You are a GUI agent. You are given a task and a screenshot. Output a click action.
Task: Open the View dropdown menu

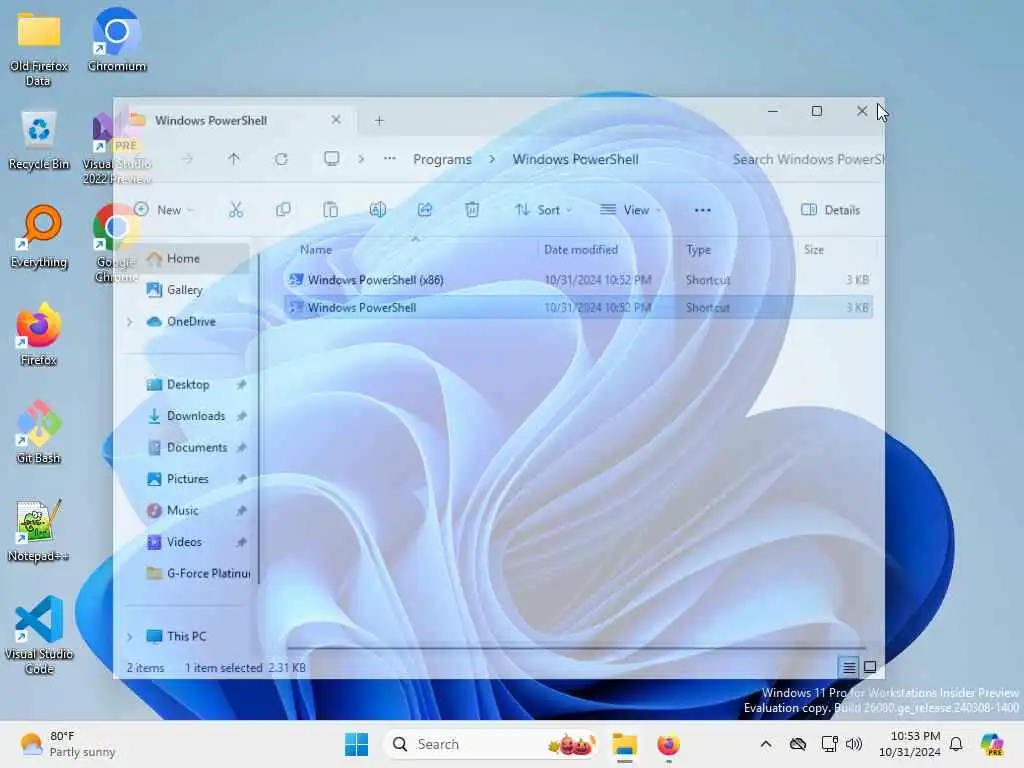click(x=631, y=210)
